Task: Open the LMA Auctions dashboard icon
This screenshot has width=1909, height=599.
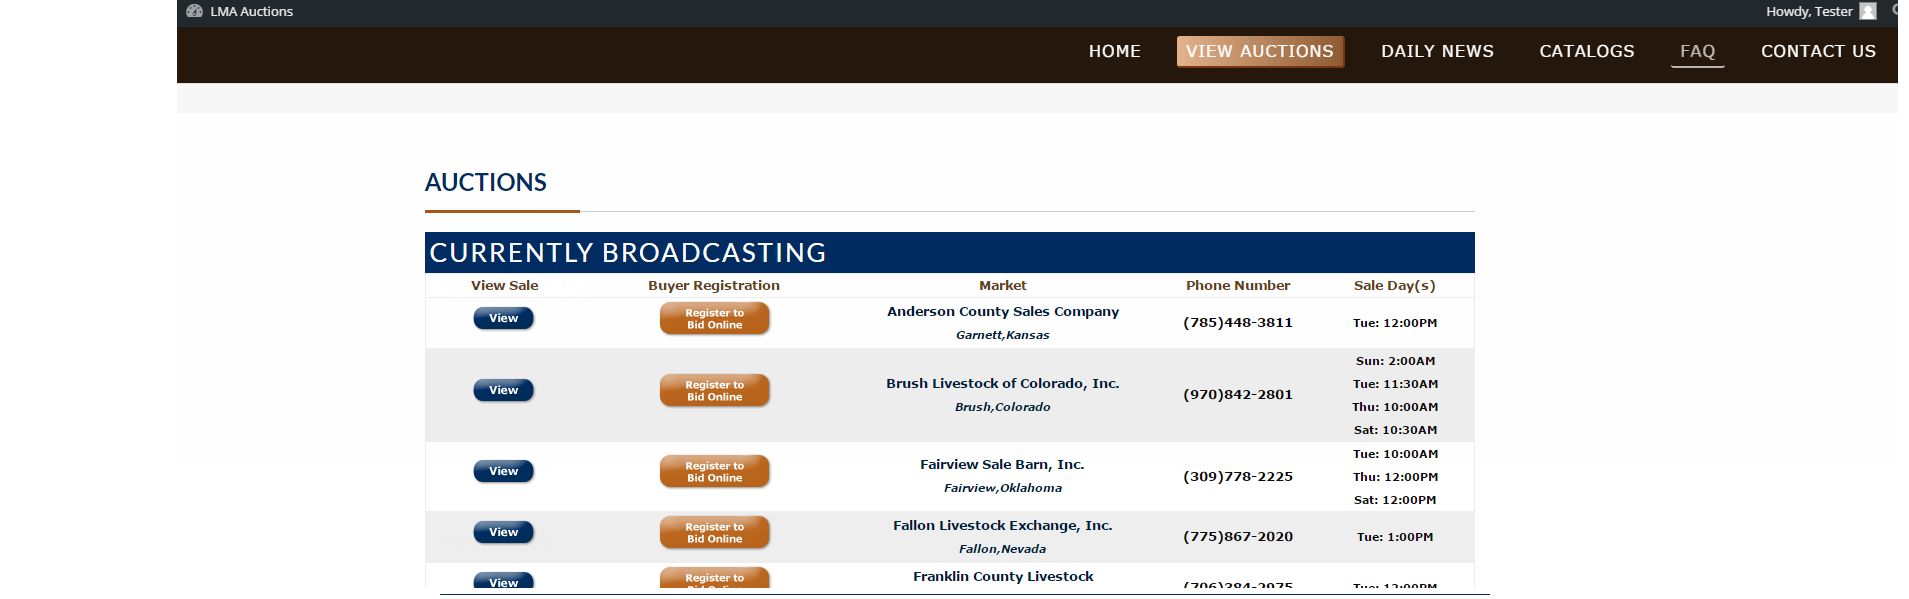Action: (x=194, y=11)
